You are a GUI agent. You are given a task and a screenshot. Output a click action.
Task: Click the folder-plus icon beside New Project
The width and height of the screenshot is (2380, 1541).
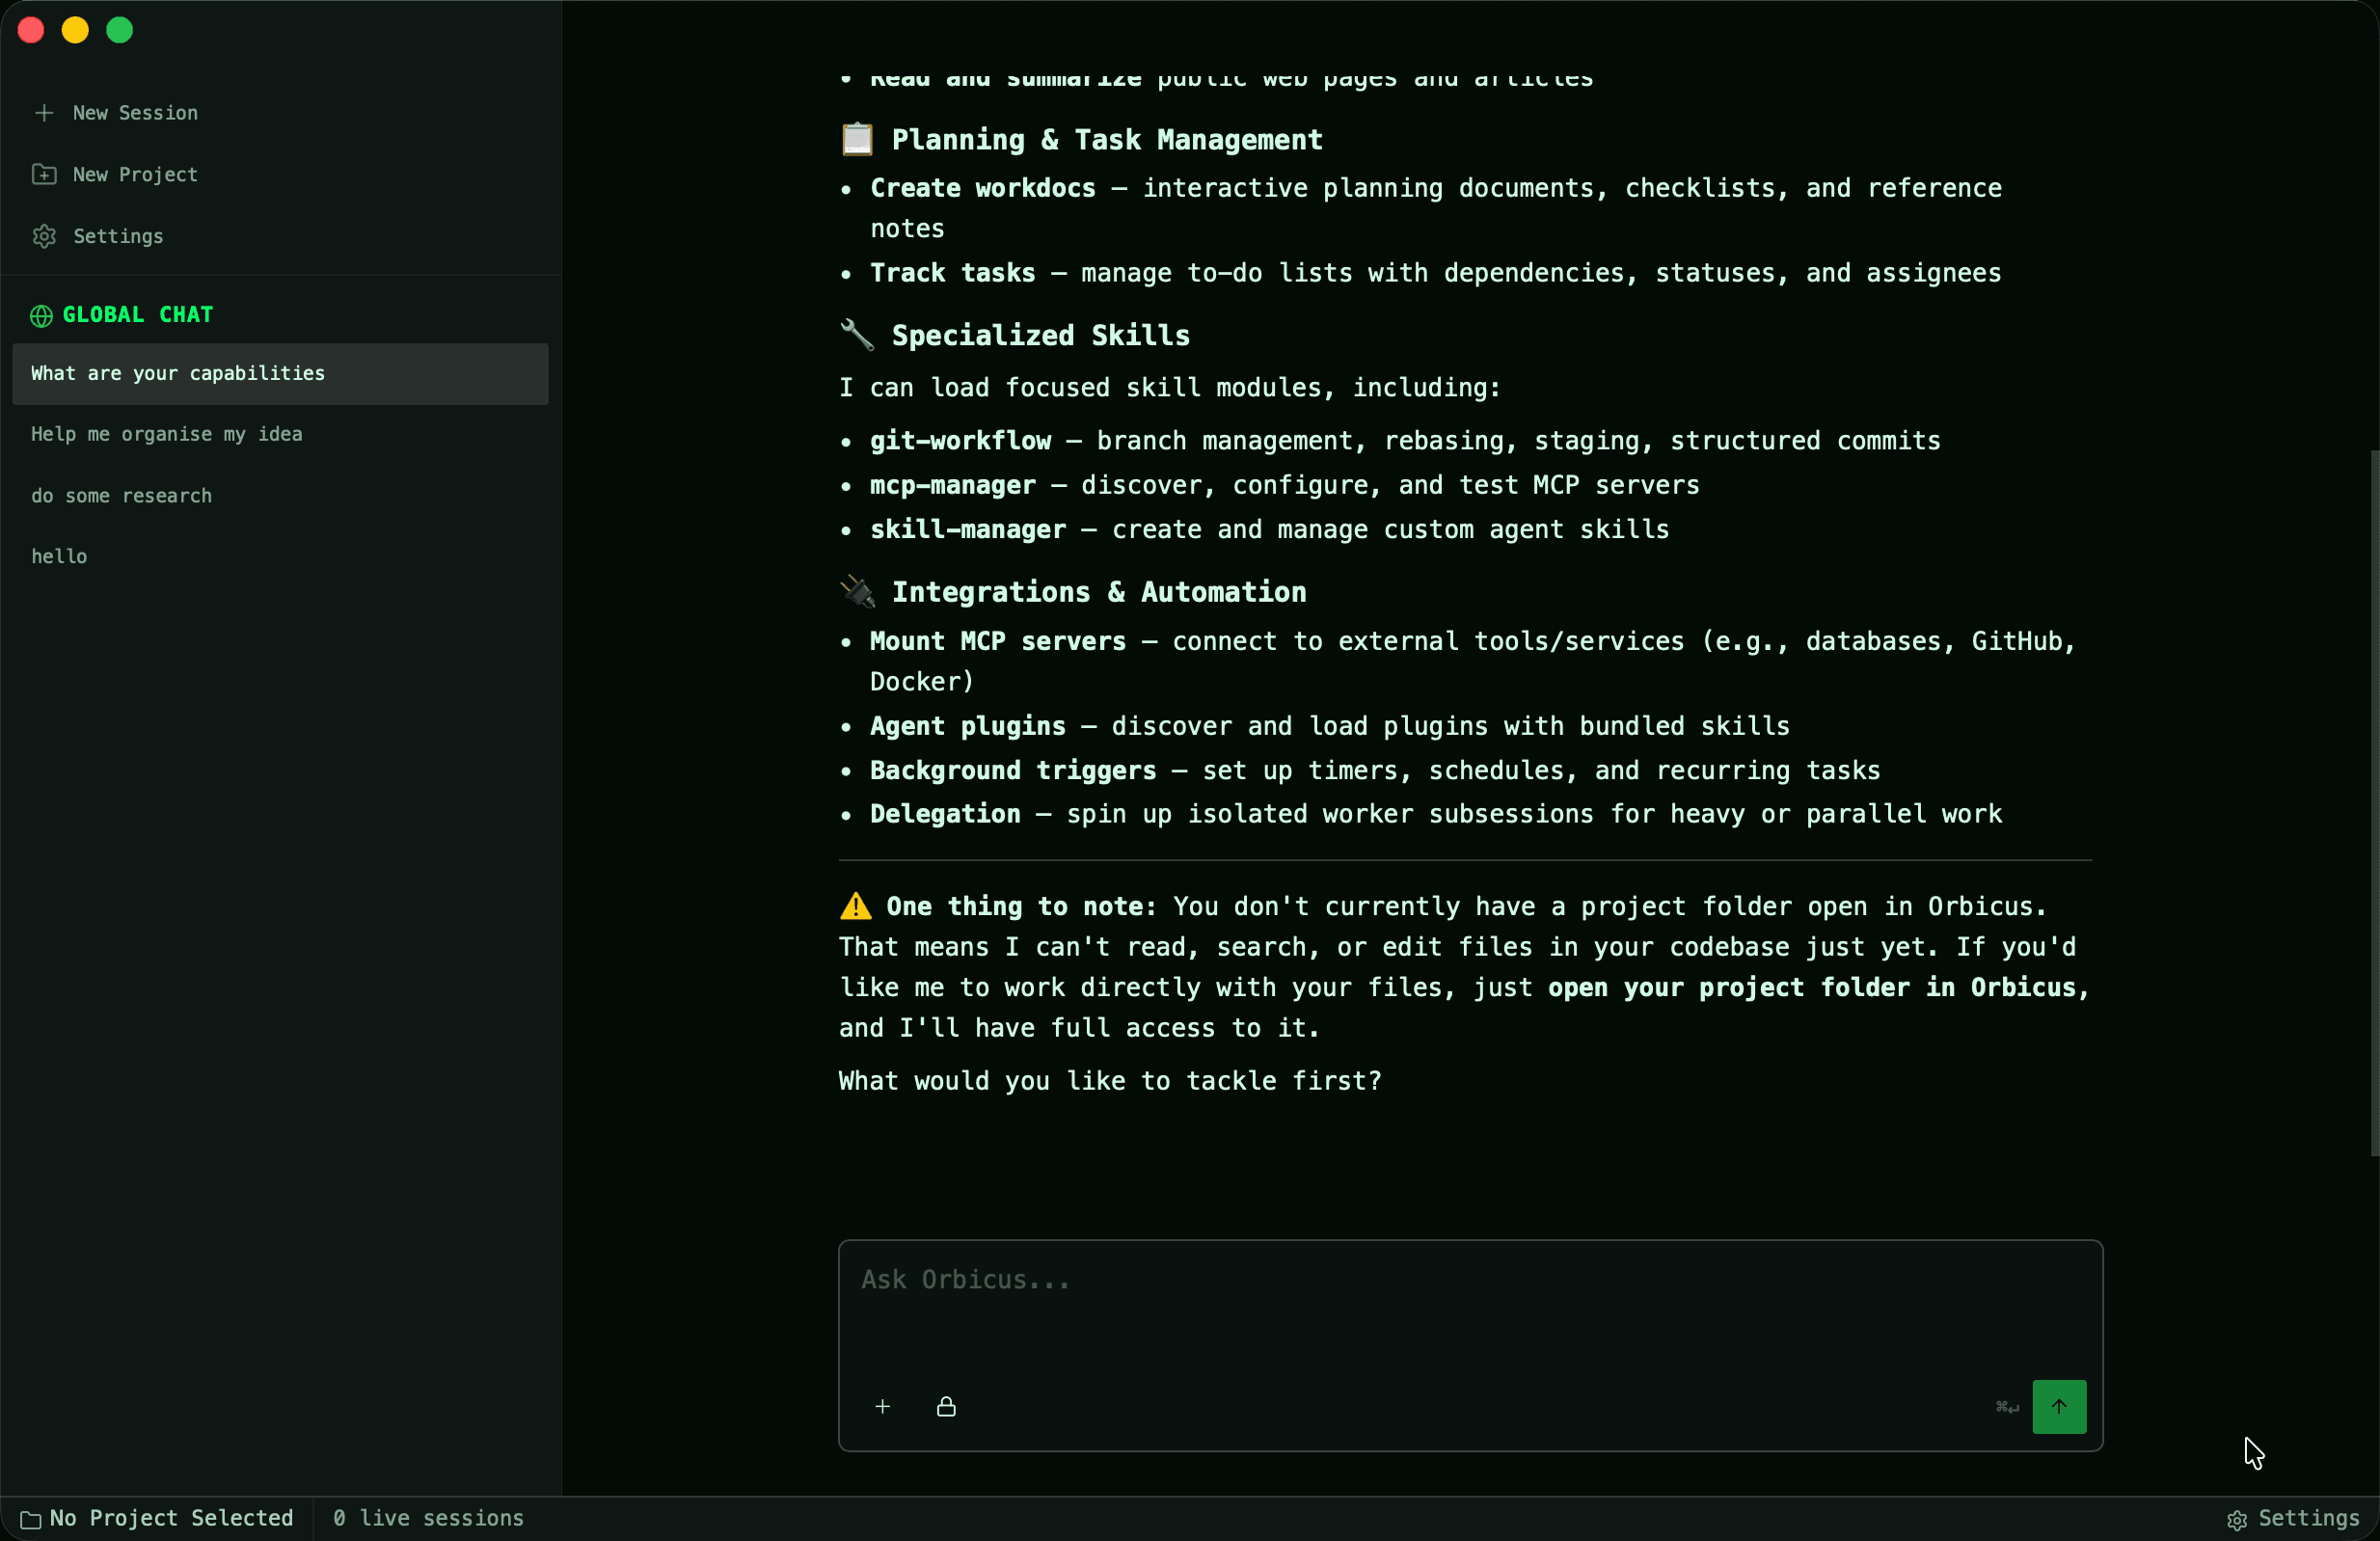point(44,174)
